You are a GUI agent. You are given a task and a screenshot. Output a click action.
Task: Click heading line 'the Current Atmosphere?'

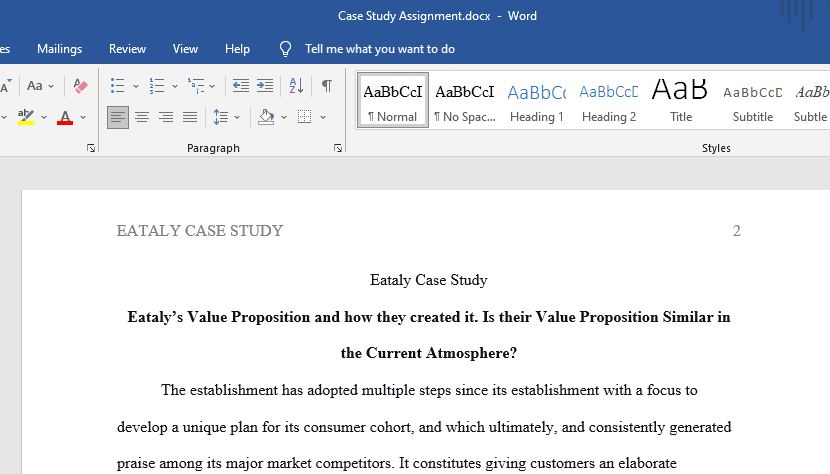pos(429,353)
